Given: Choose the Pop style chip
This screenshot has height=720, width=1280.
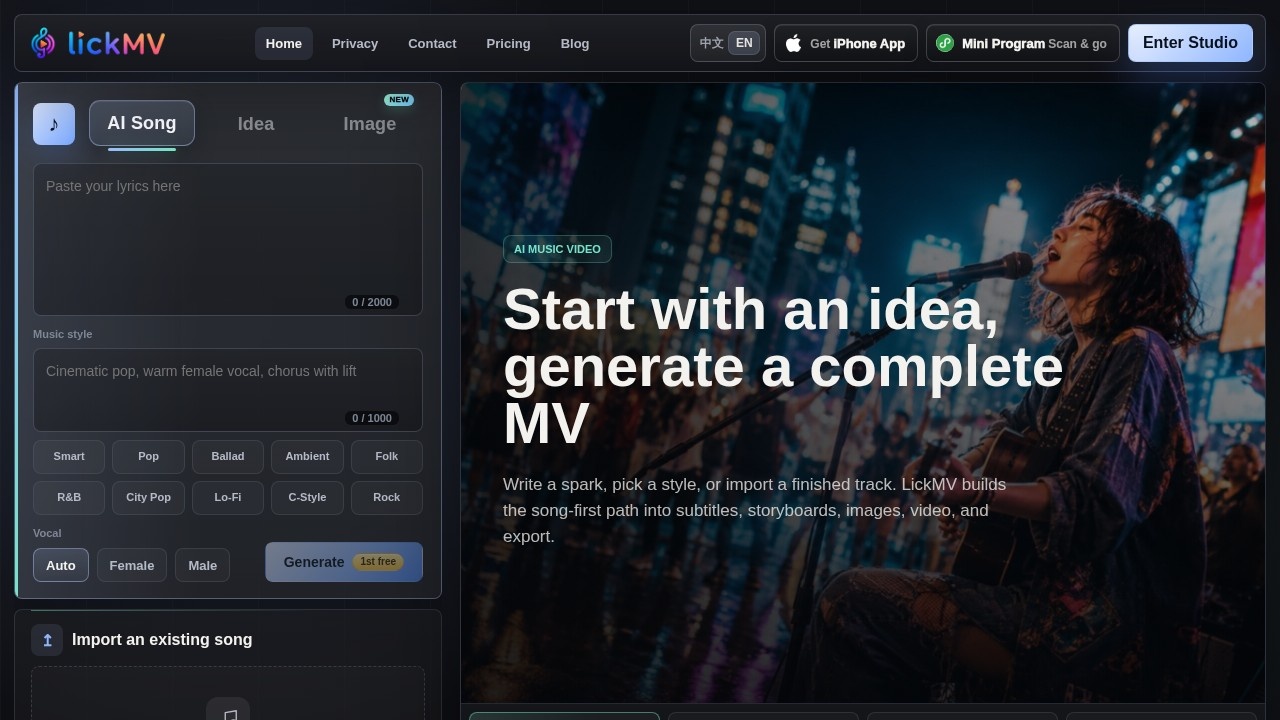Looking at the screenshot, I should [x=148, y=456].
